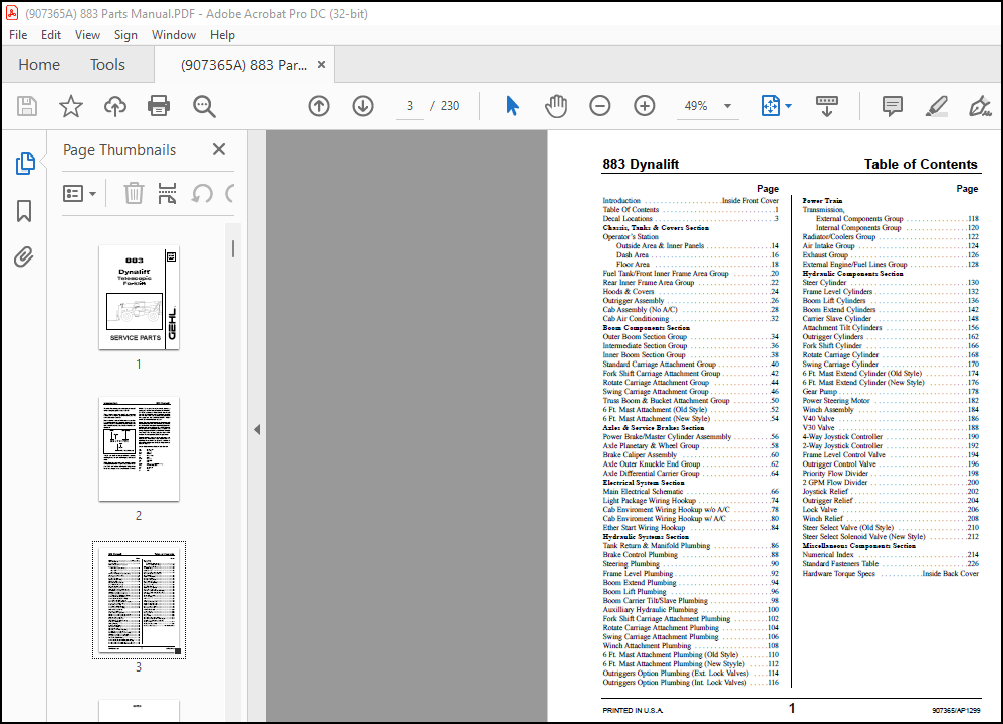Open the Bookmarks panel icon
This screenshot has height=724, width=1003.
(24, 211)
